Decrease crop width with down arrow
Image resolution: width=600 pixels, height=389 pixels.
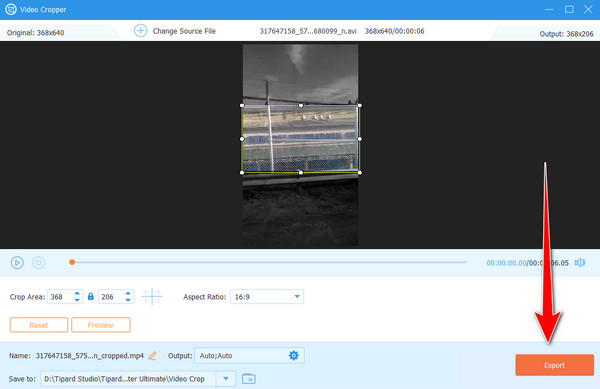77,300
